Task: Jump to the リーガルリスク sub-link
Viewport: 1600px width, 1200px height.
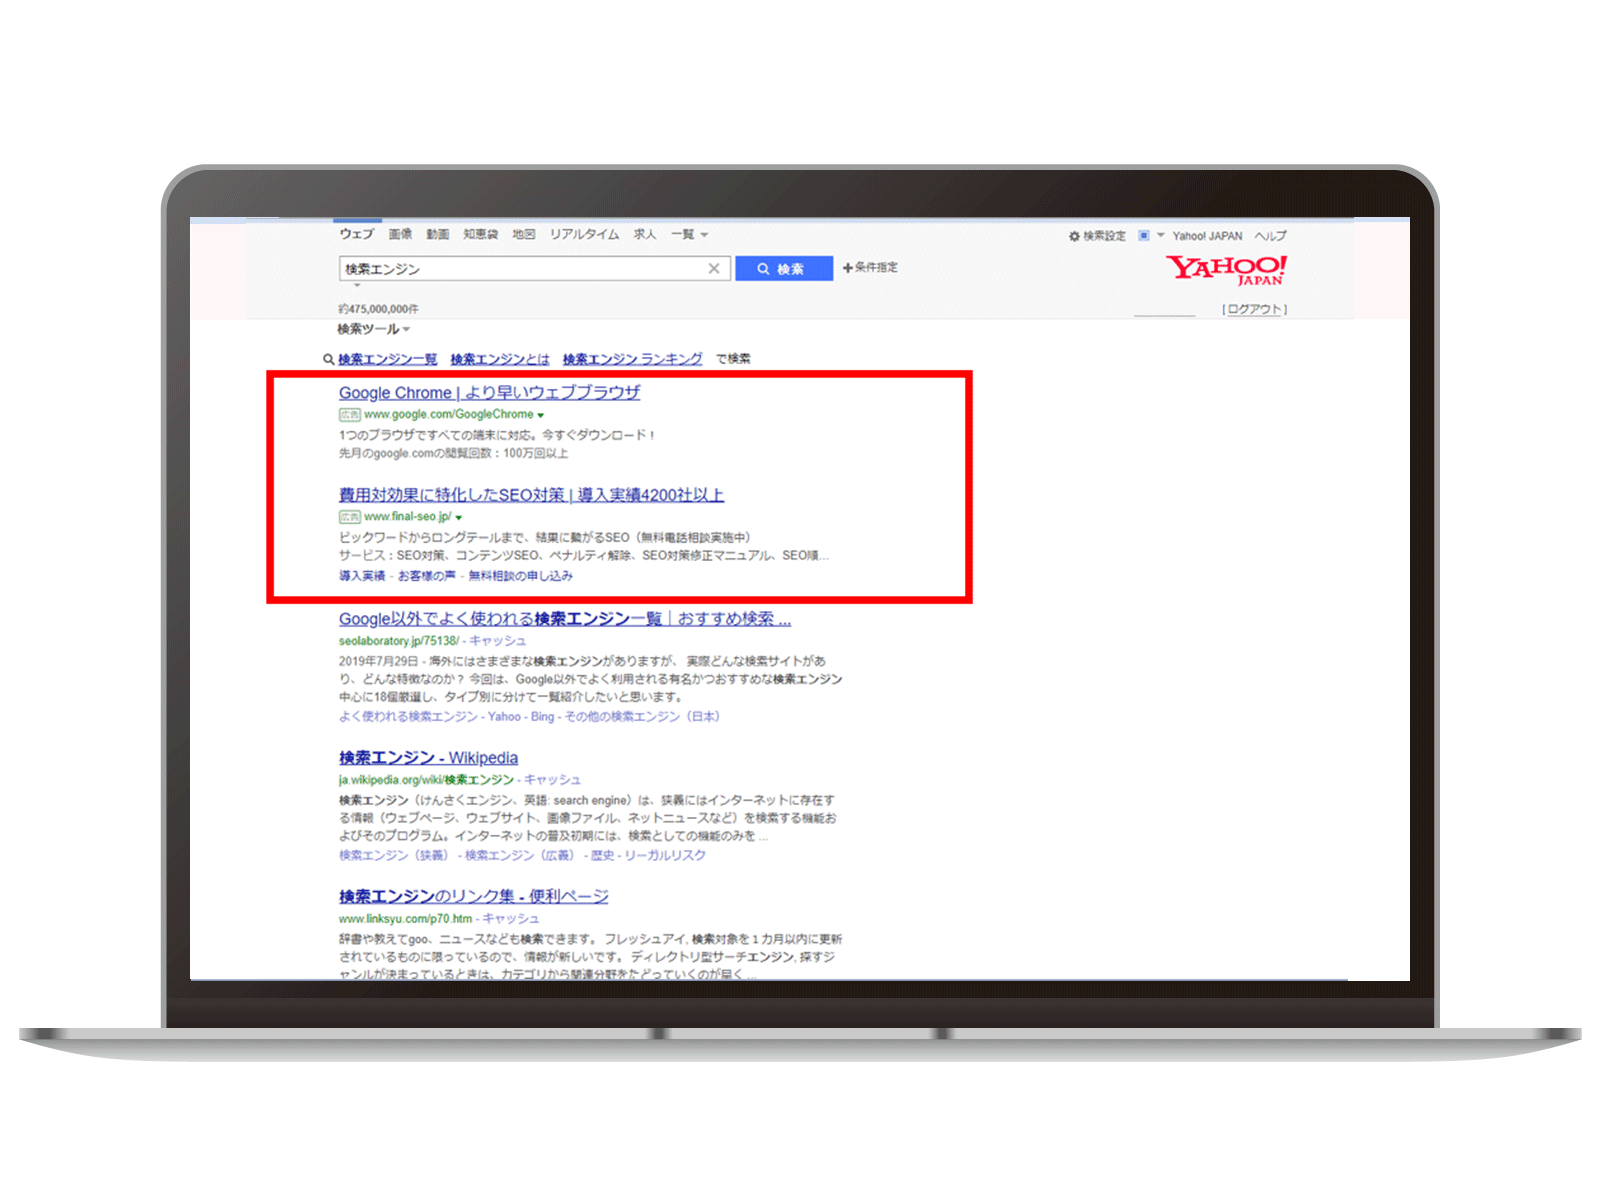Action: pos(665,856)
